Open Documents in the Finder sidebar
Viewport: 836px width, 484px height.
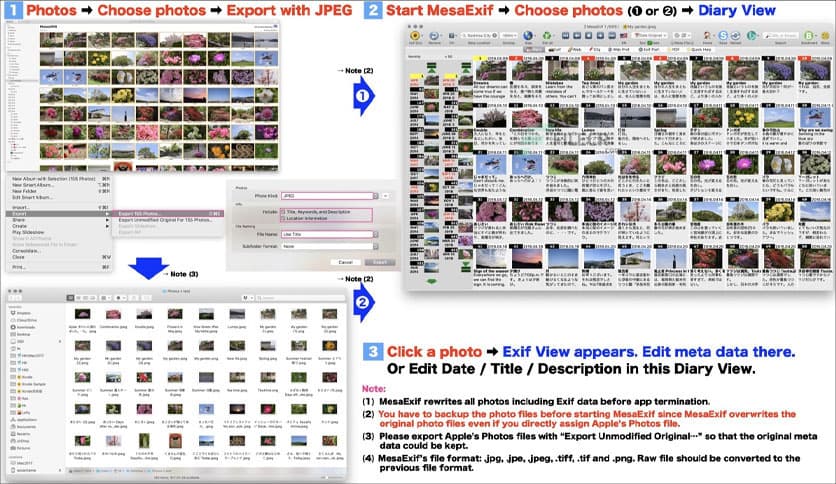click(22, 426)
